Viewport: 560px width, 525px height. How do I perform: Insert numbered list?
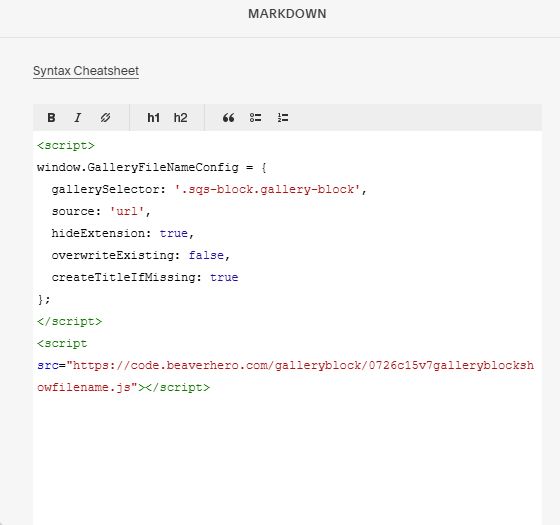point(283,118)
